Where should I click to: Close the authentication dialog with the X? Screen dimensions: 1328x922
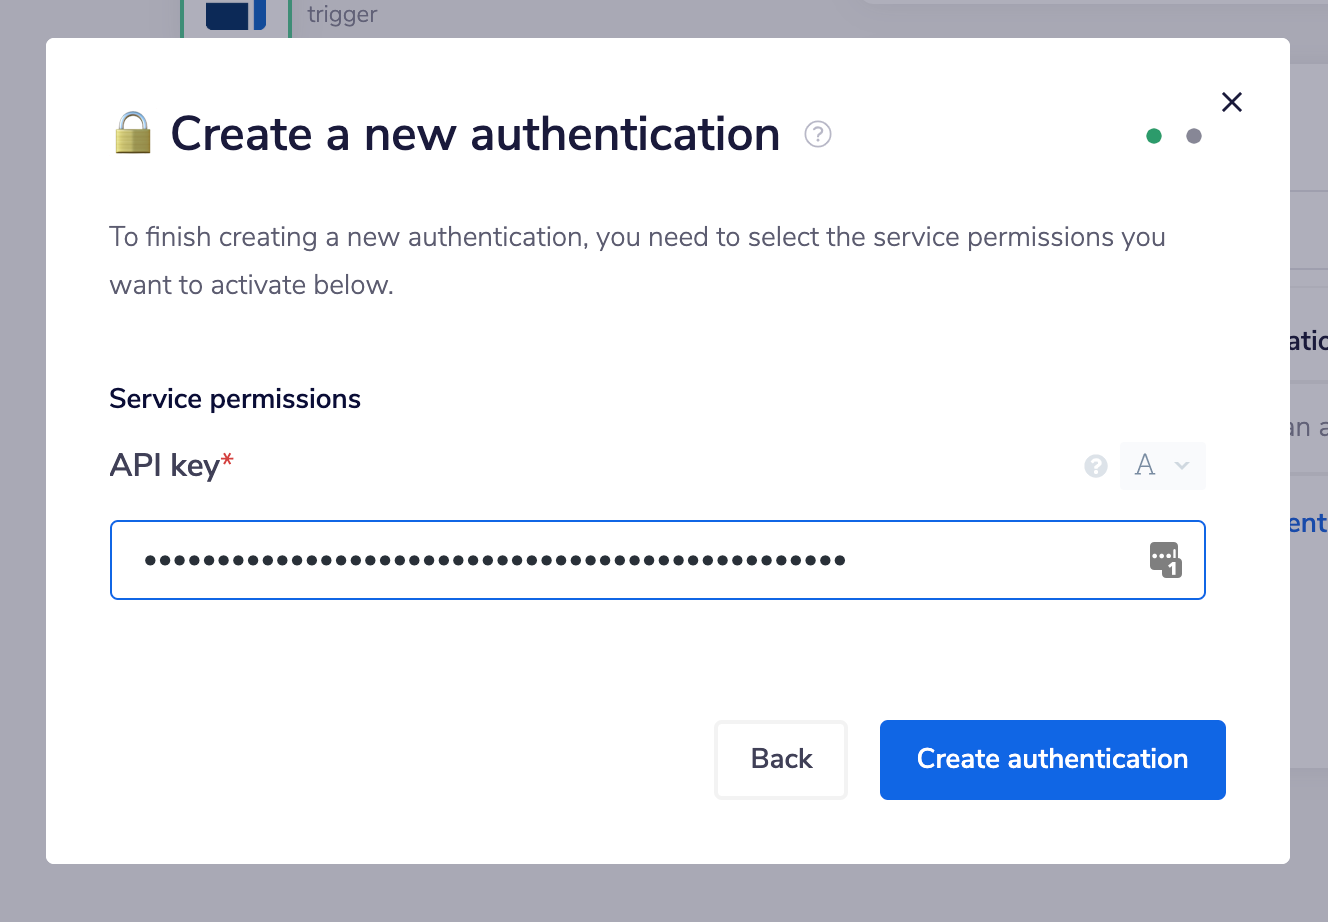click(x=1232, y=102)
